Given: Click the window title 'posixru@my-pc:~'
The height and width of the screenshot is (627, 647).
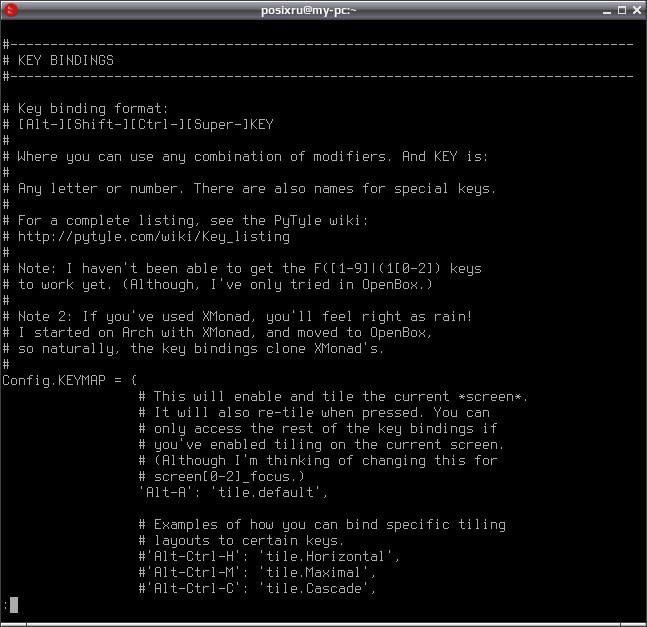Looking at the screenshot, I should tap(308, 10).
